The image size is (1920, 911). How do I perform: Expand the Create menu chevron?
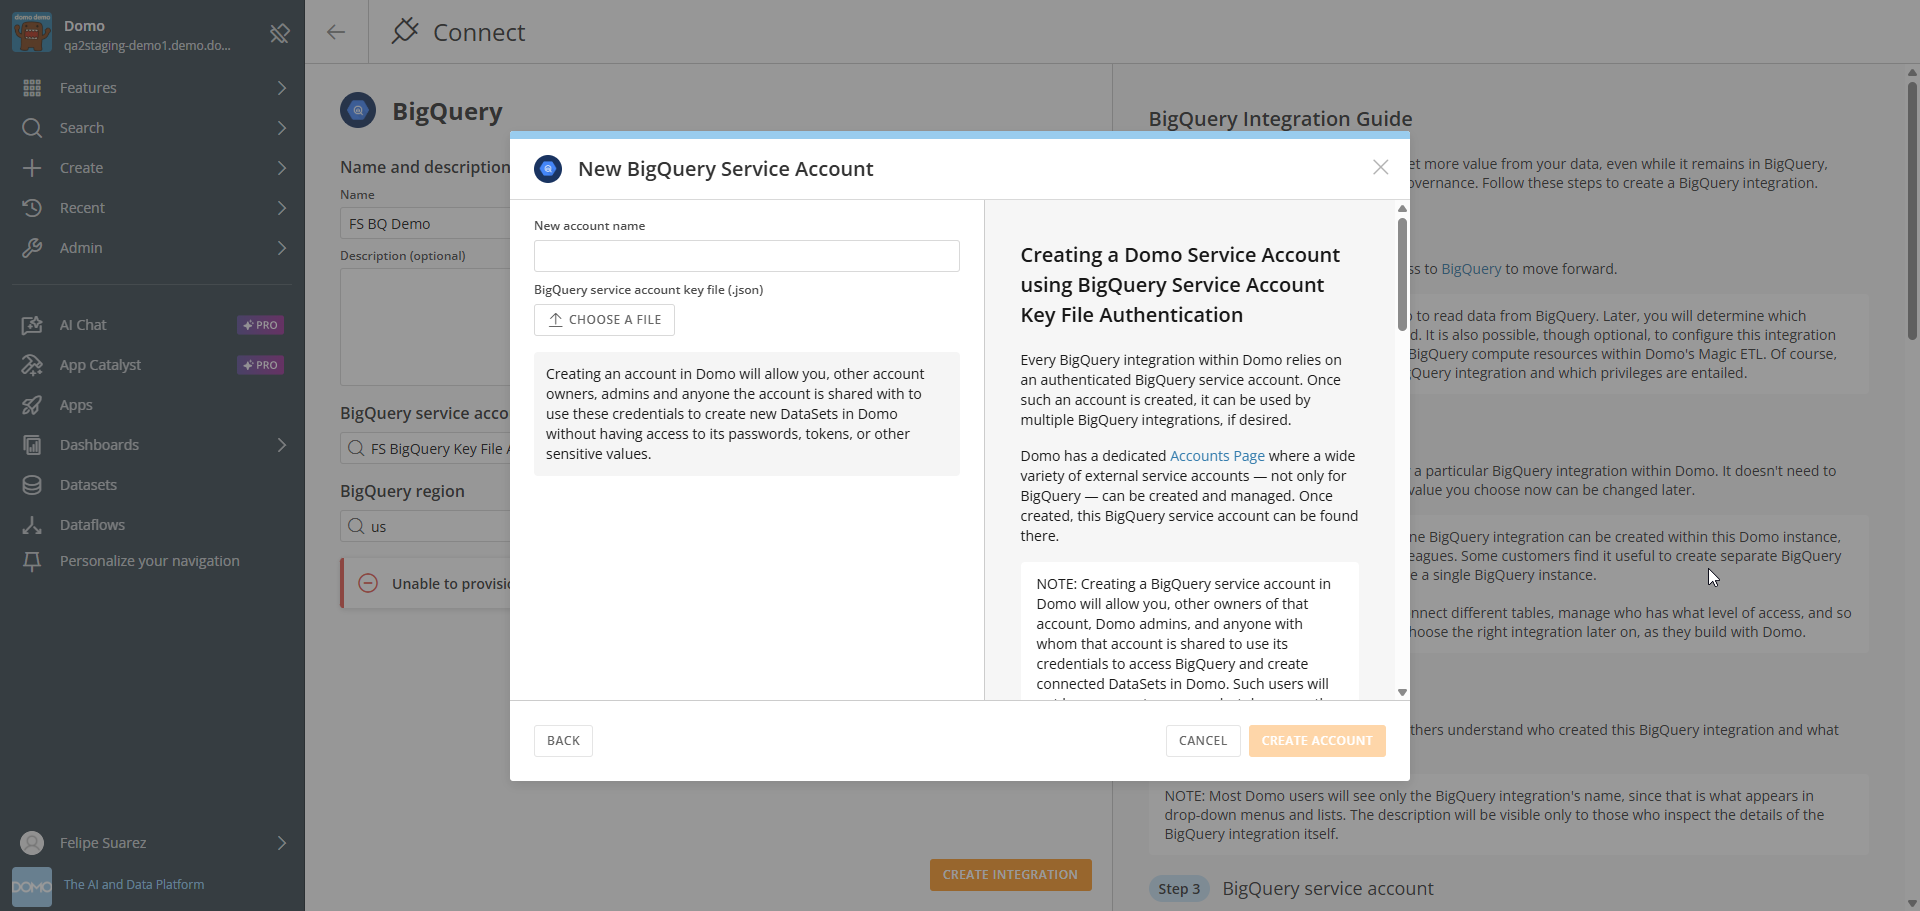(x=282, y=168)
